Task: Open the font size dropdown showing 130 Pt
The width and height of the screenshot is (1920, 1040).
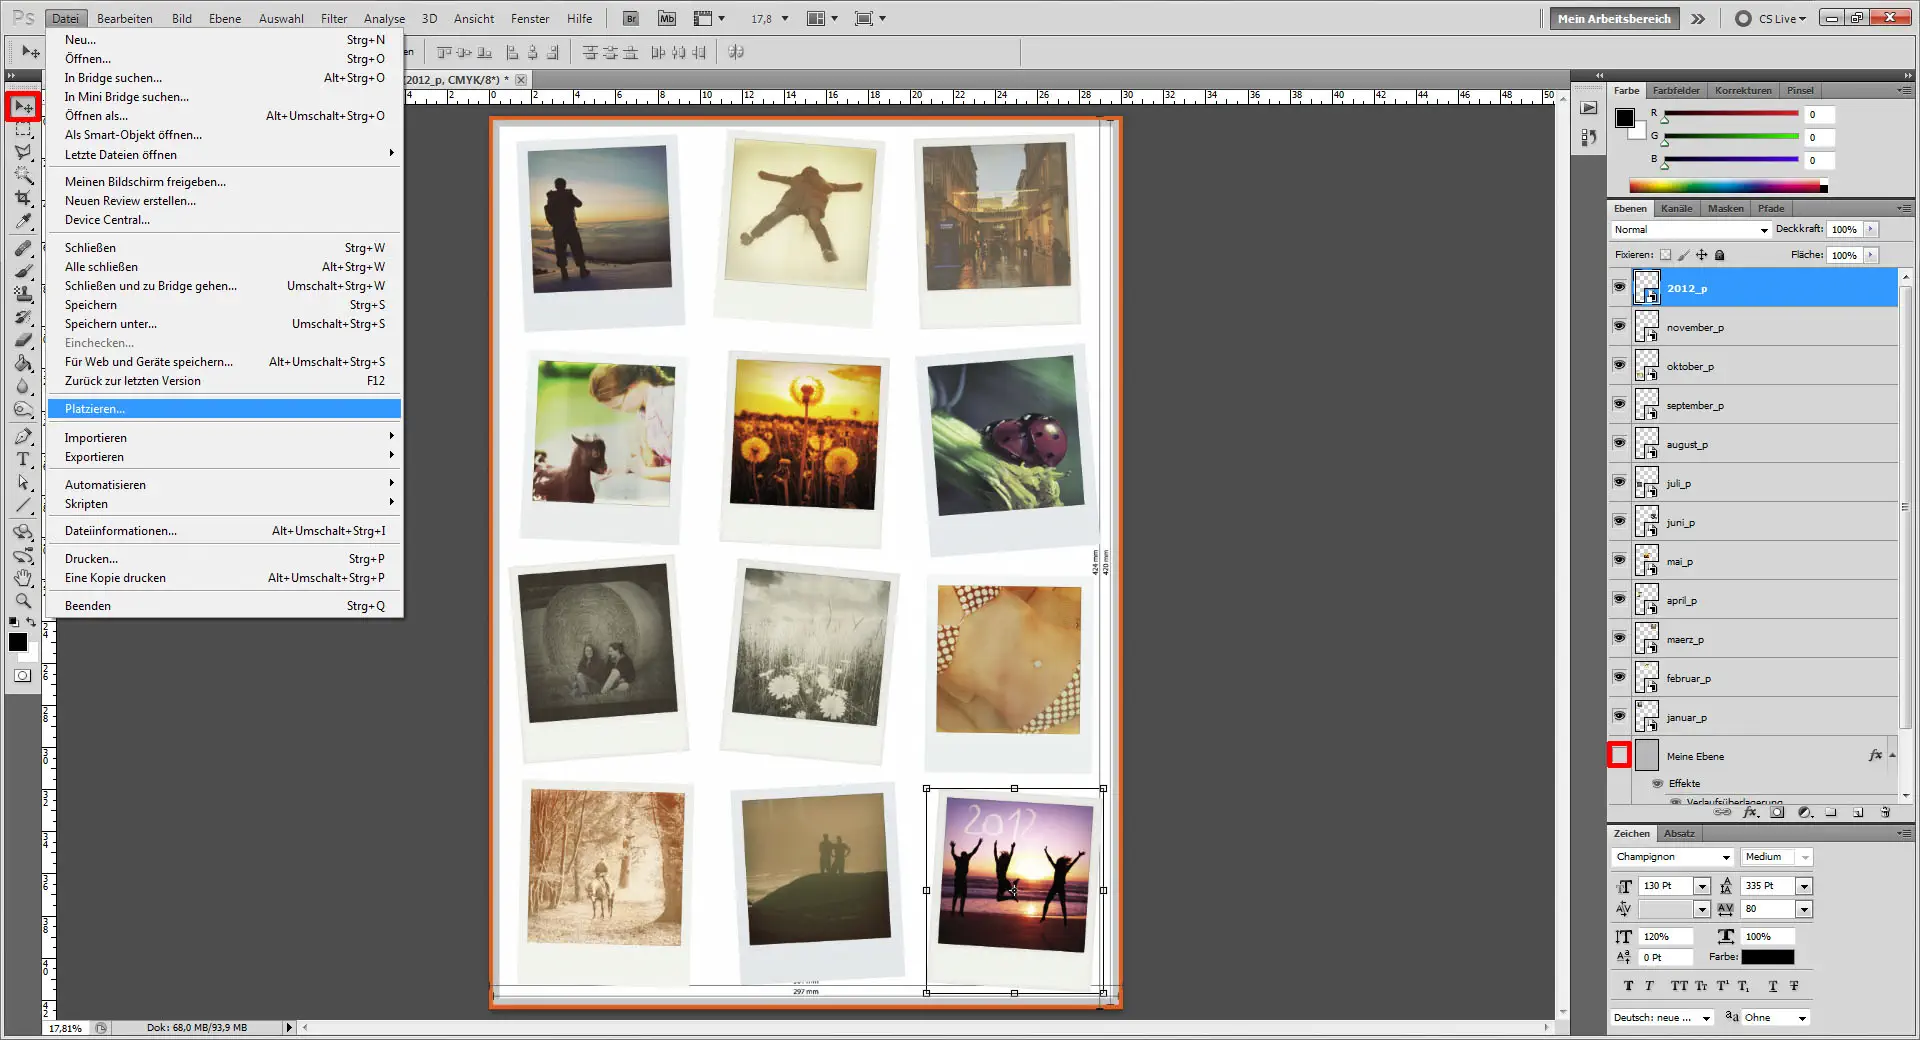Action: pyautogui.click(x=1700, y=885)
